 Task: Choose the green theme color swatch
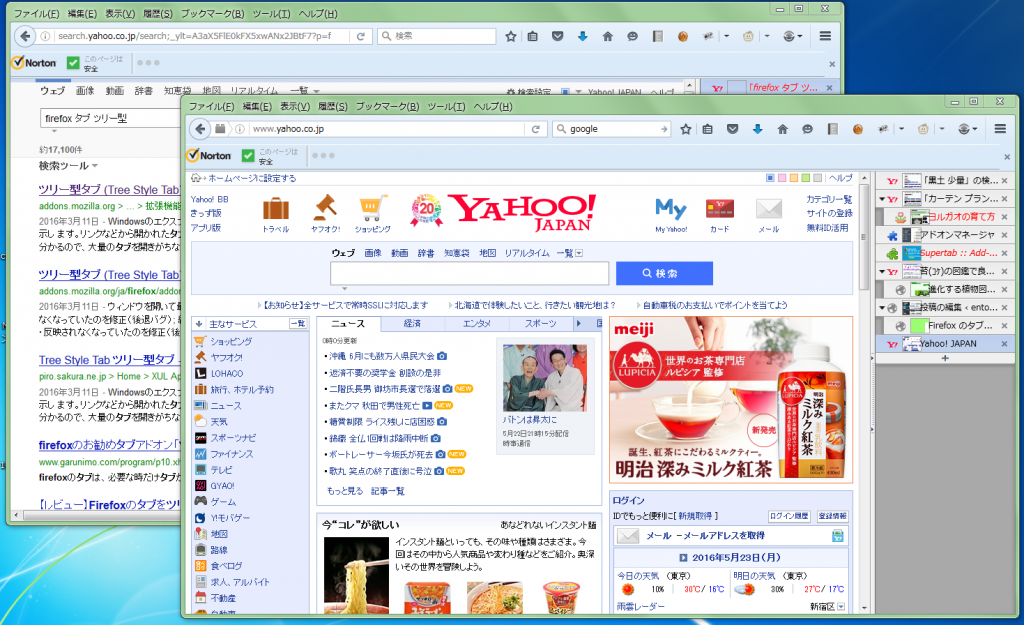tap(805, 178)
